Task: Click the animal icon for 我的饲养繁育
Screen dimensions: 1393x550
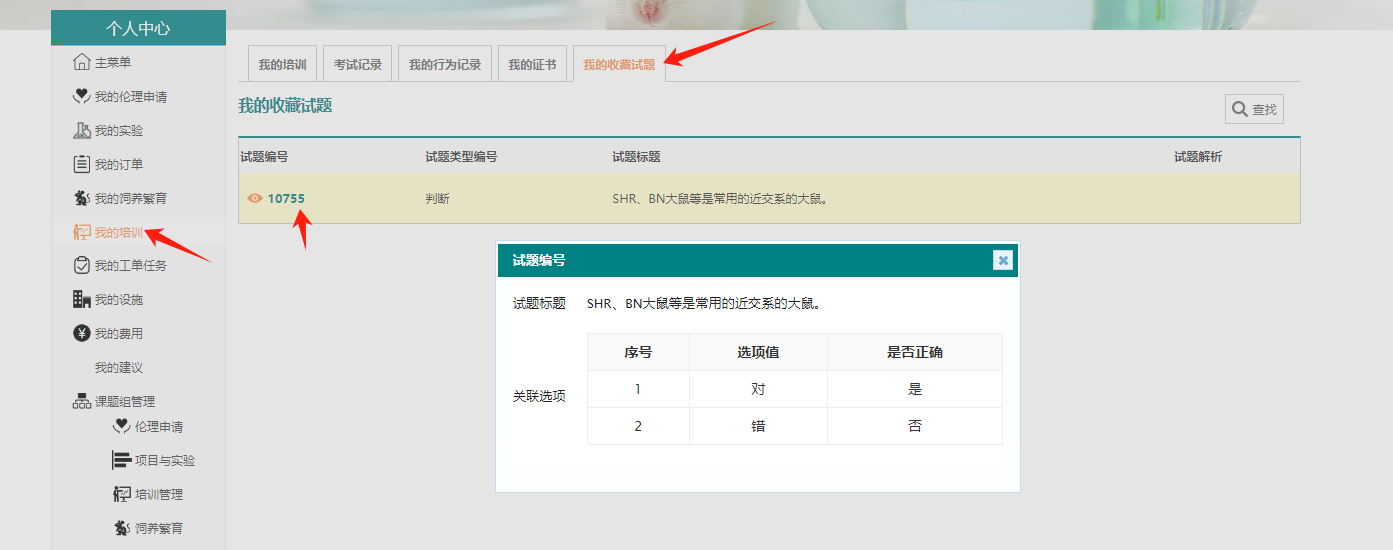Action: tap(82, 198)
